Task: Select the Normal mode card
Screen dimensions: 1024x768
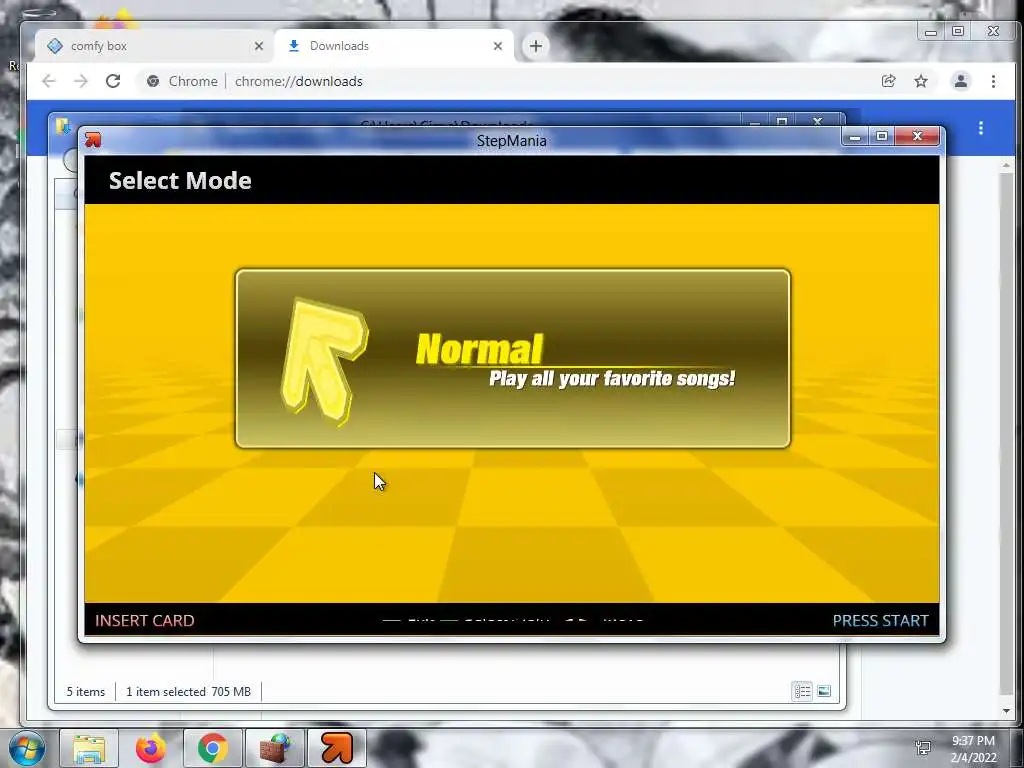Action: point(513,359)
